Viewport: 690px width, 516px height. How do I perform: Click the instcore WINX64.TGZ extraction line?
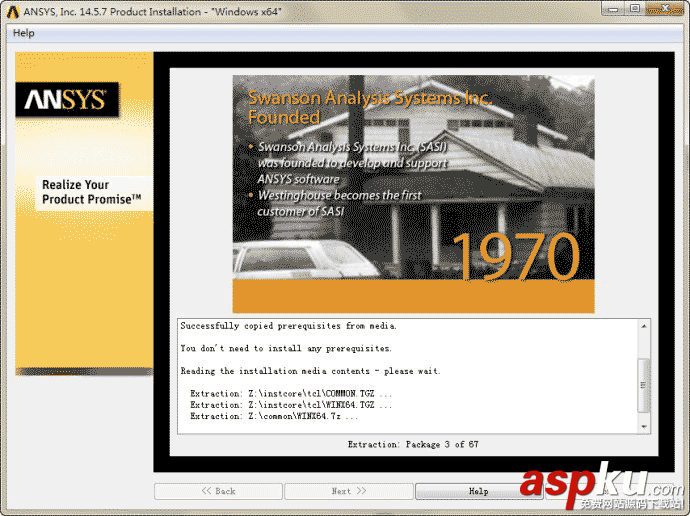pos(290,405)
